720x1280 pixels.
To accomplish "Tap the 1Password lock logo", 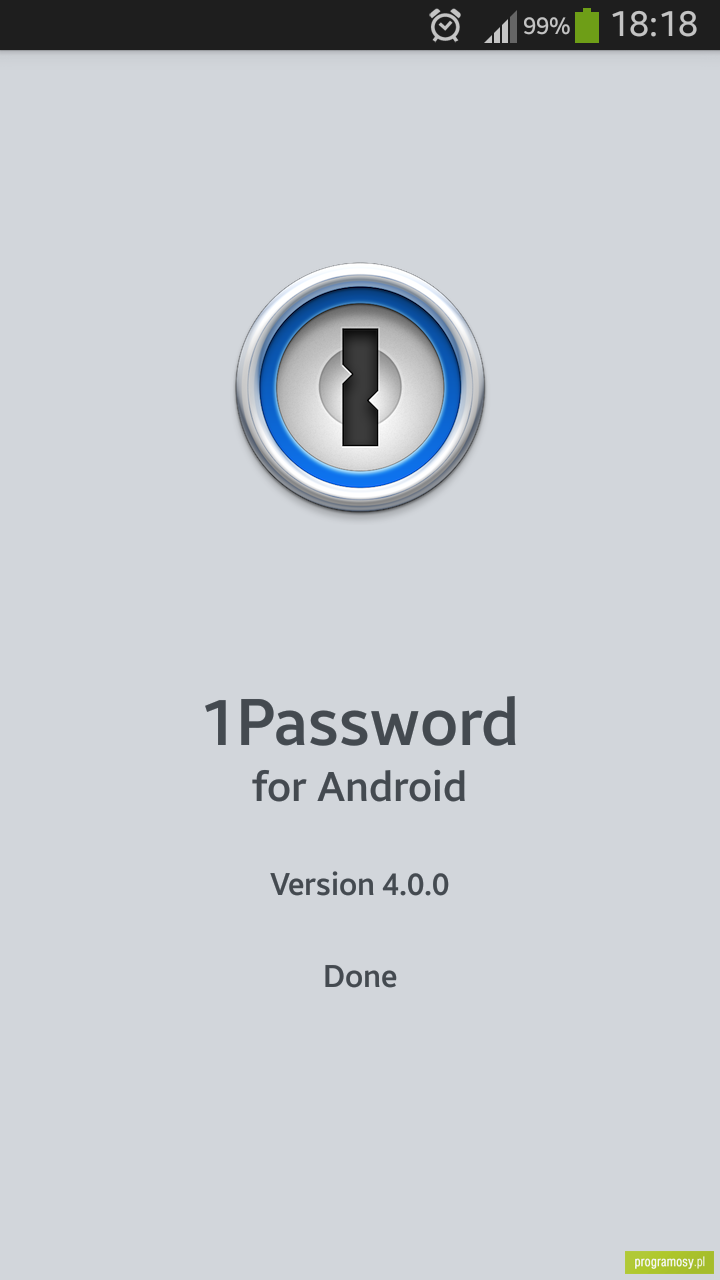I will [x=360, y=388].
